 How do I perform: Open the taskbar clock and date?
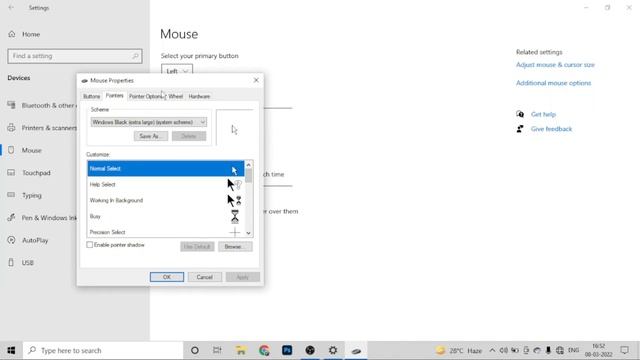[x=599, y=350]
